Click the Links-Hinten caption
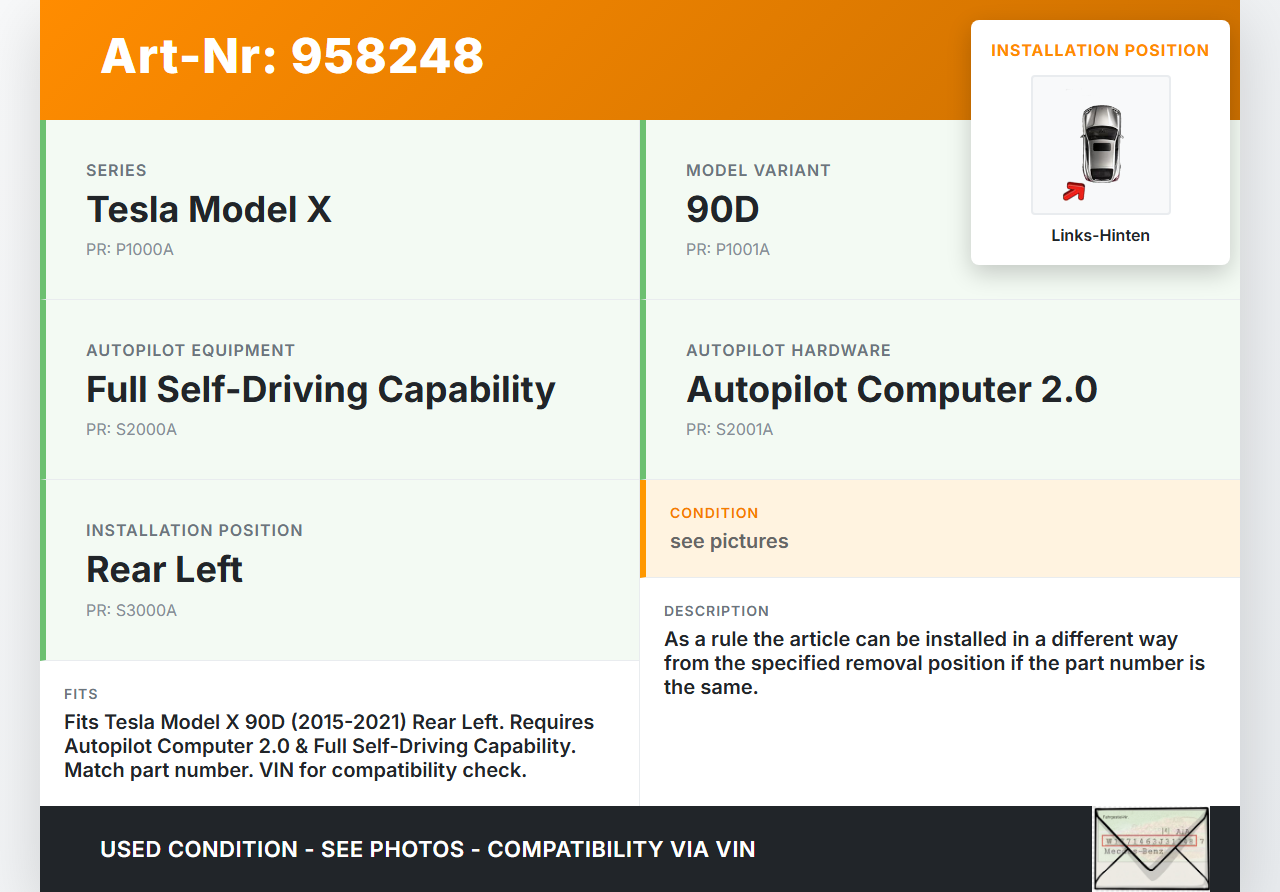The image size is (1280, 892). pyautogui.click(x=1100, y=236)
